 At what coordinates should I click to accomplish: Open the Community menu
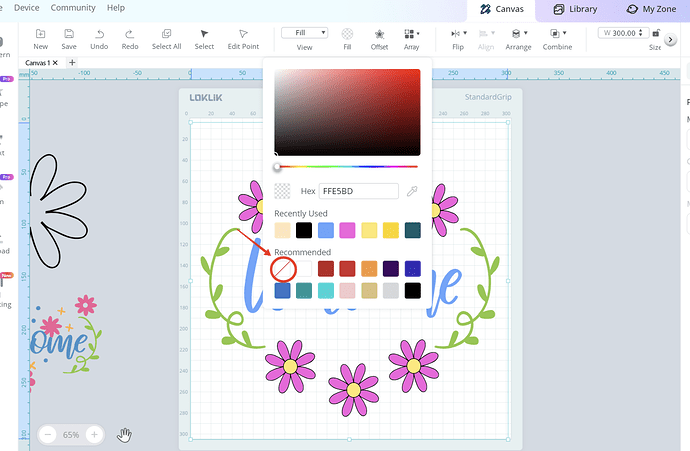click(x=73, y=7)
